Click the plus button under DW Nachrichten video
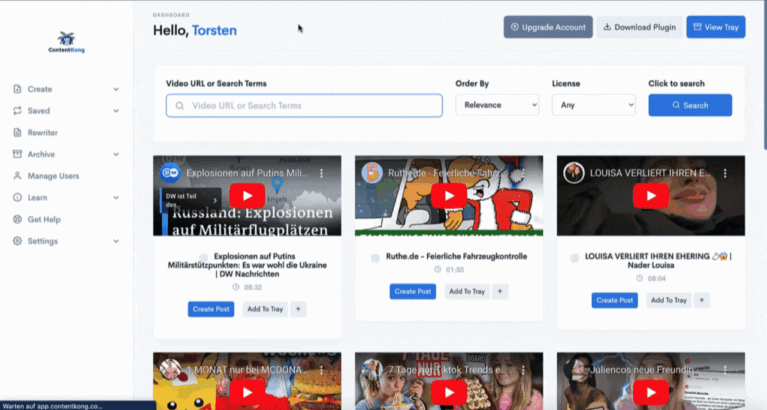Image resolution: width=767 pixels, height=410 pixels. tap(298, 309)
